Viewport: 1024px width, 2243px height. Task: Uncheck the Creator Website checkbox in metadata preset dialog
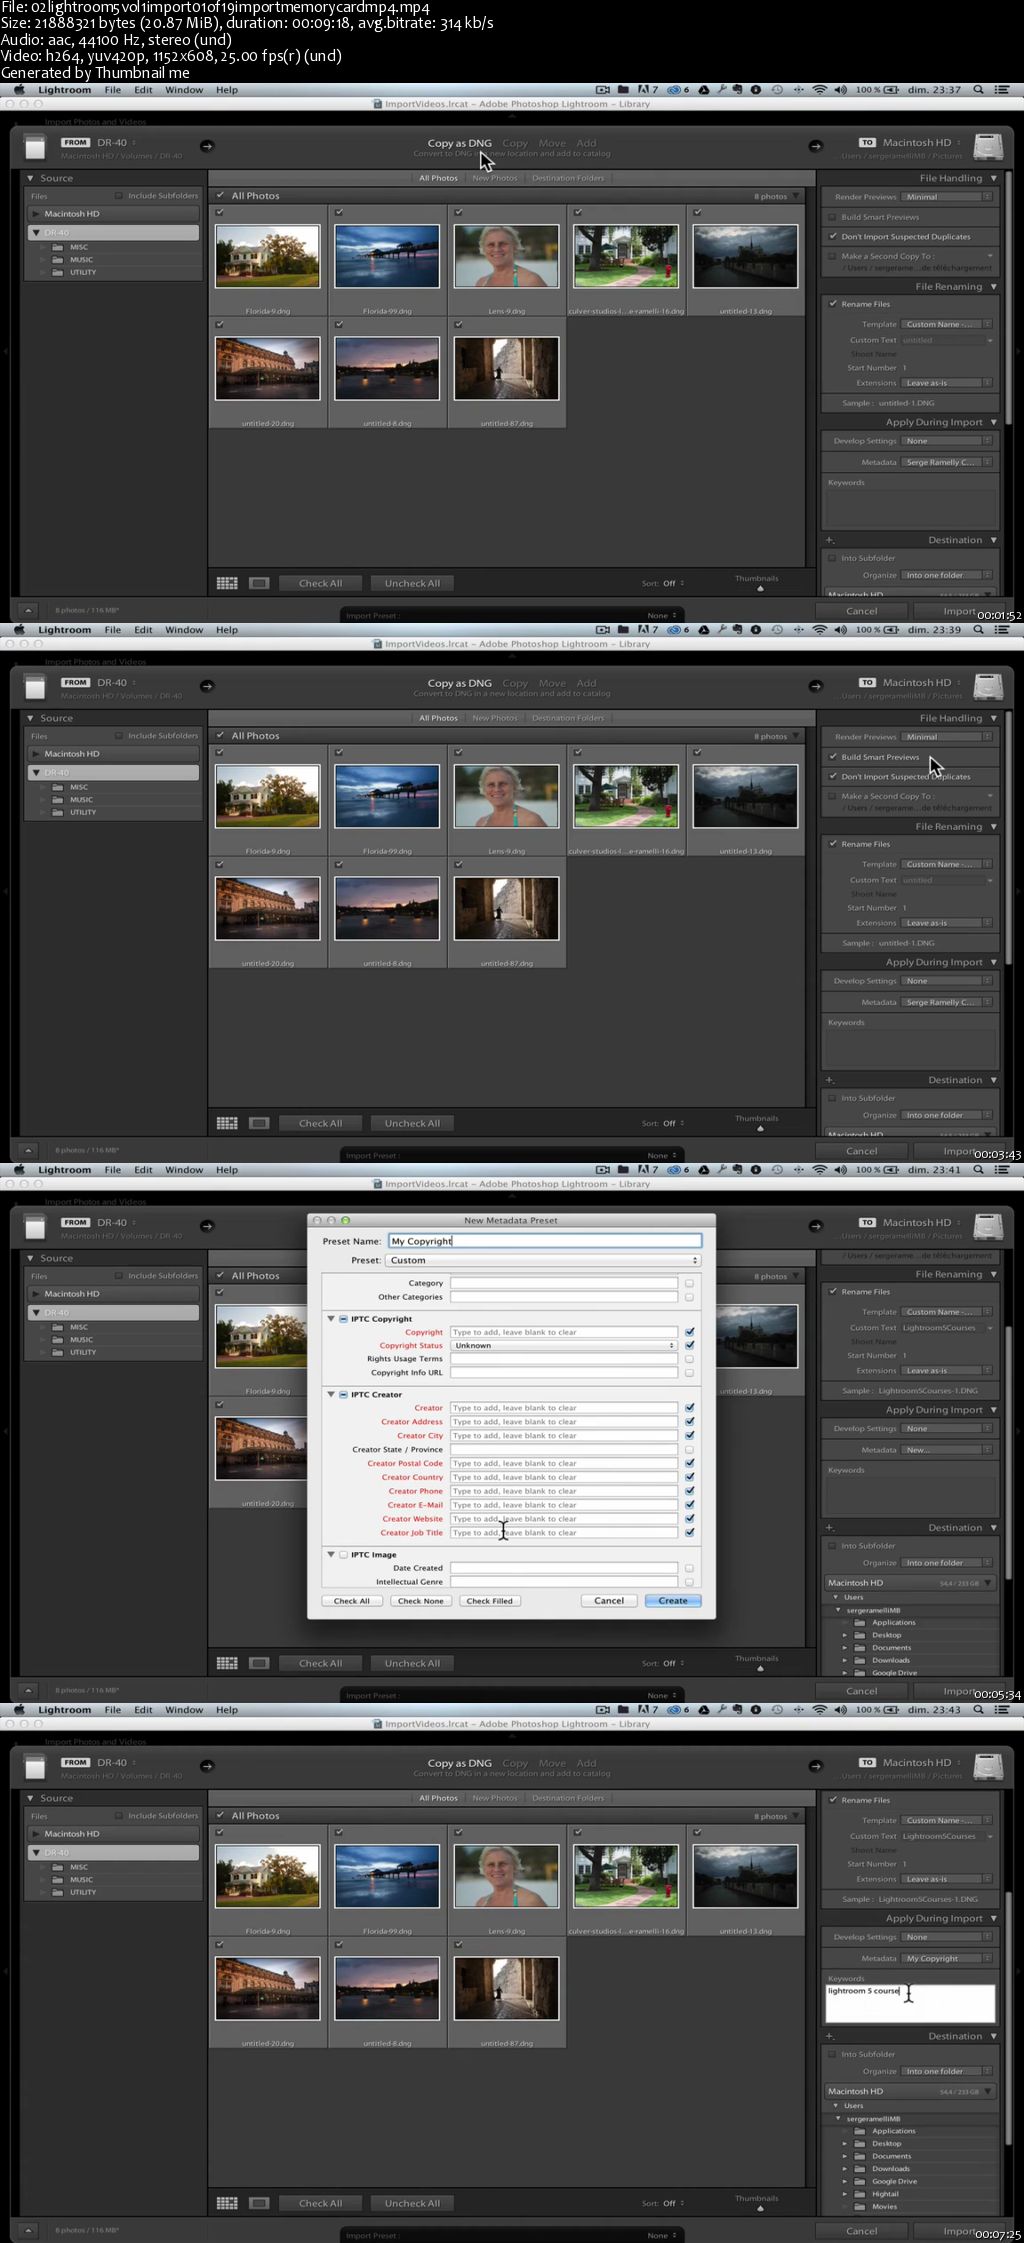(689, 1519)
